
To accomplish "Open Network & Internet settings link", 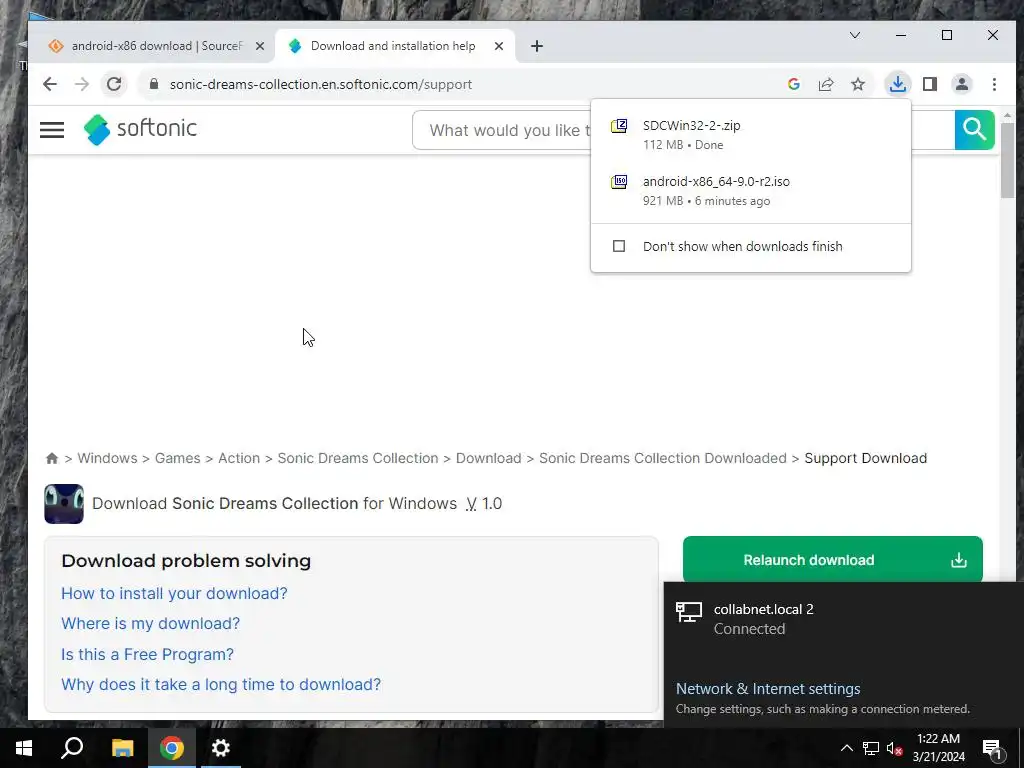I will (x=768, y=688).
